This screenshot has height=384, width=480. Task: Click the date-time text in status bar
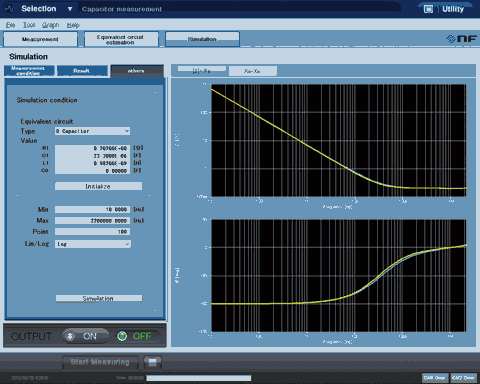(30, 378)
